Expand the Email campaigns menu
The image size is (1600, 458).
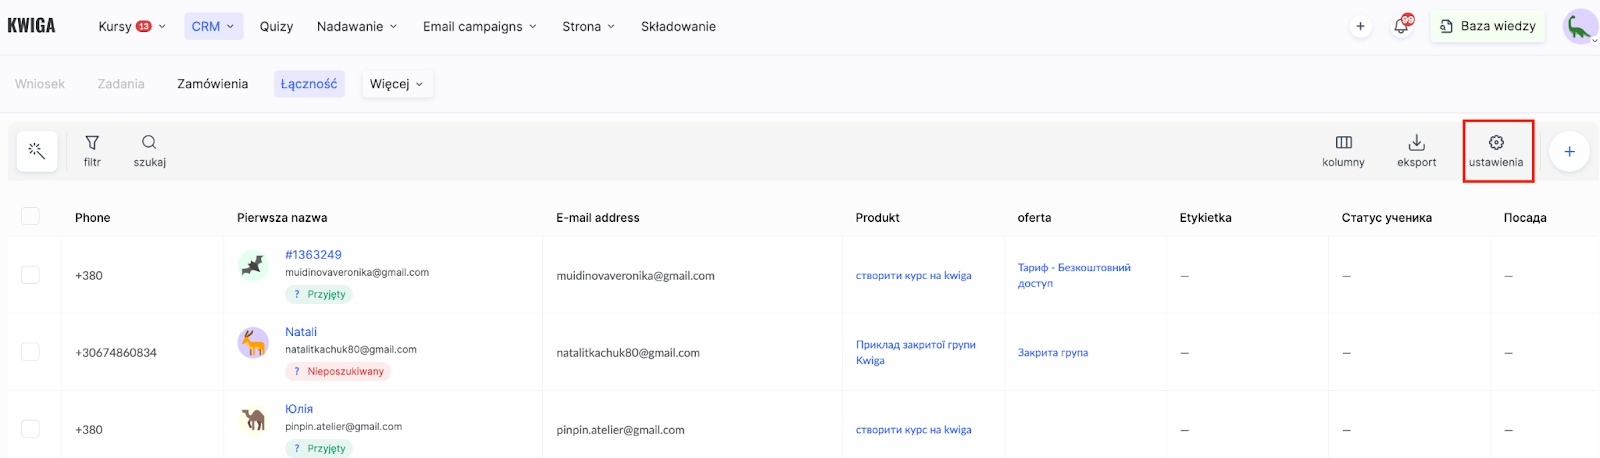tap(479, 26)
